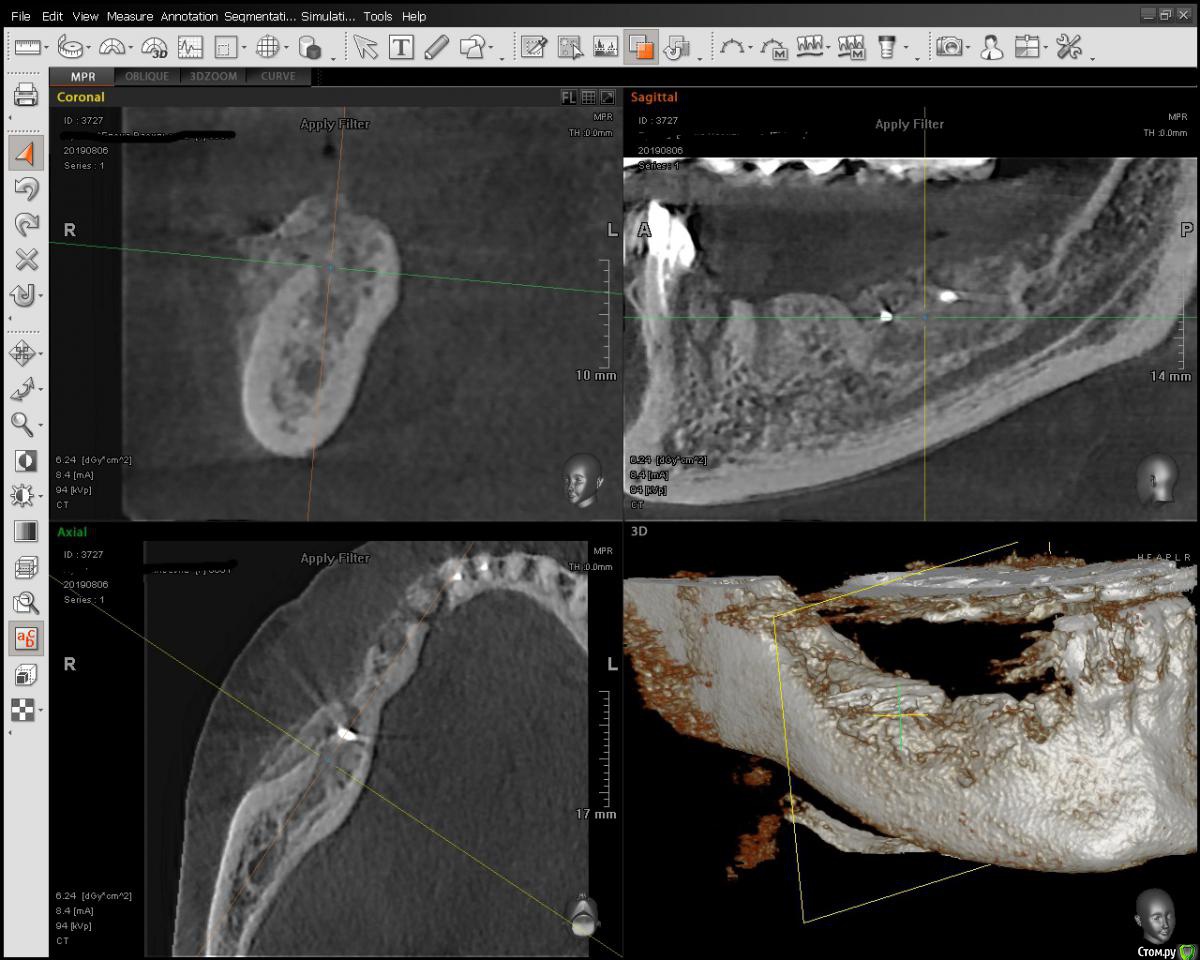Expand the zoom magnifier tool dropdown arrow
The height and width of the screenshot is (960, 1200).
pos(40,426)
